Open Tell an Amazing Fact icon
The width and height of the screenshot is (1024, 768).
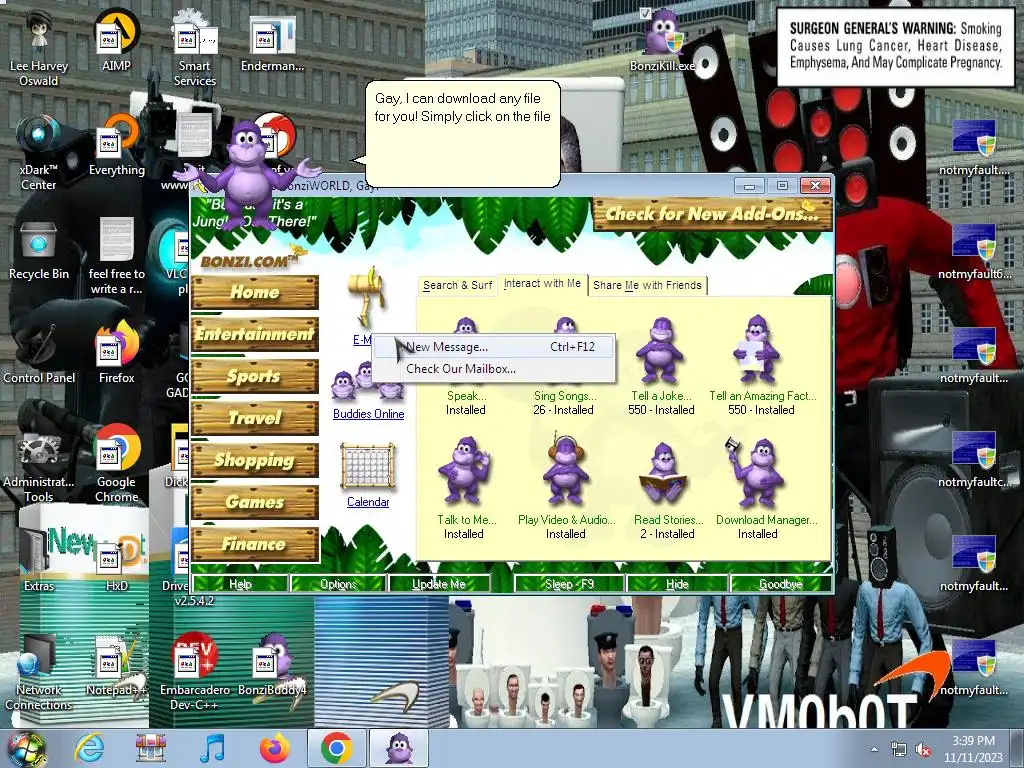tap(756, 349)
